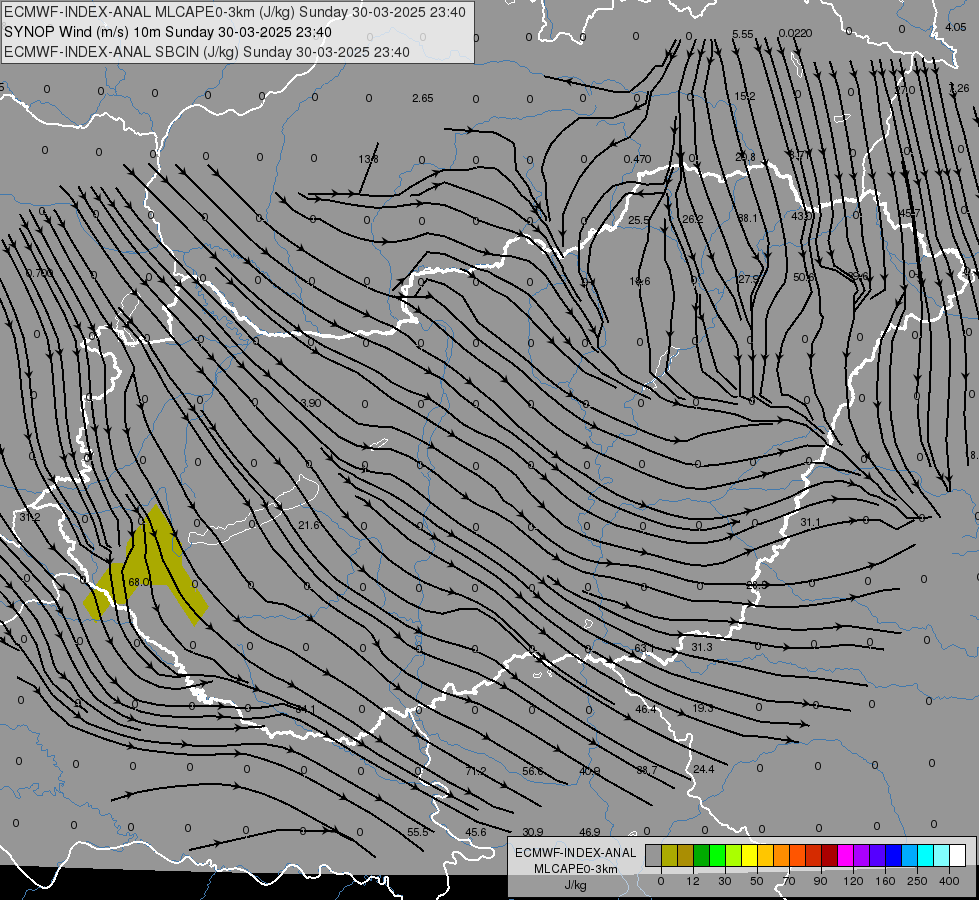Click the legend tick label 50
Image resolution: width=979 pixels, height=900 pixels.
point(757,881)
